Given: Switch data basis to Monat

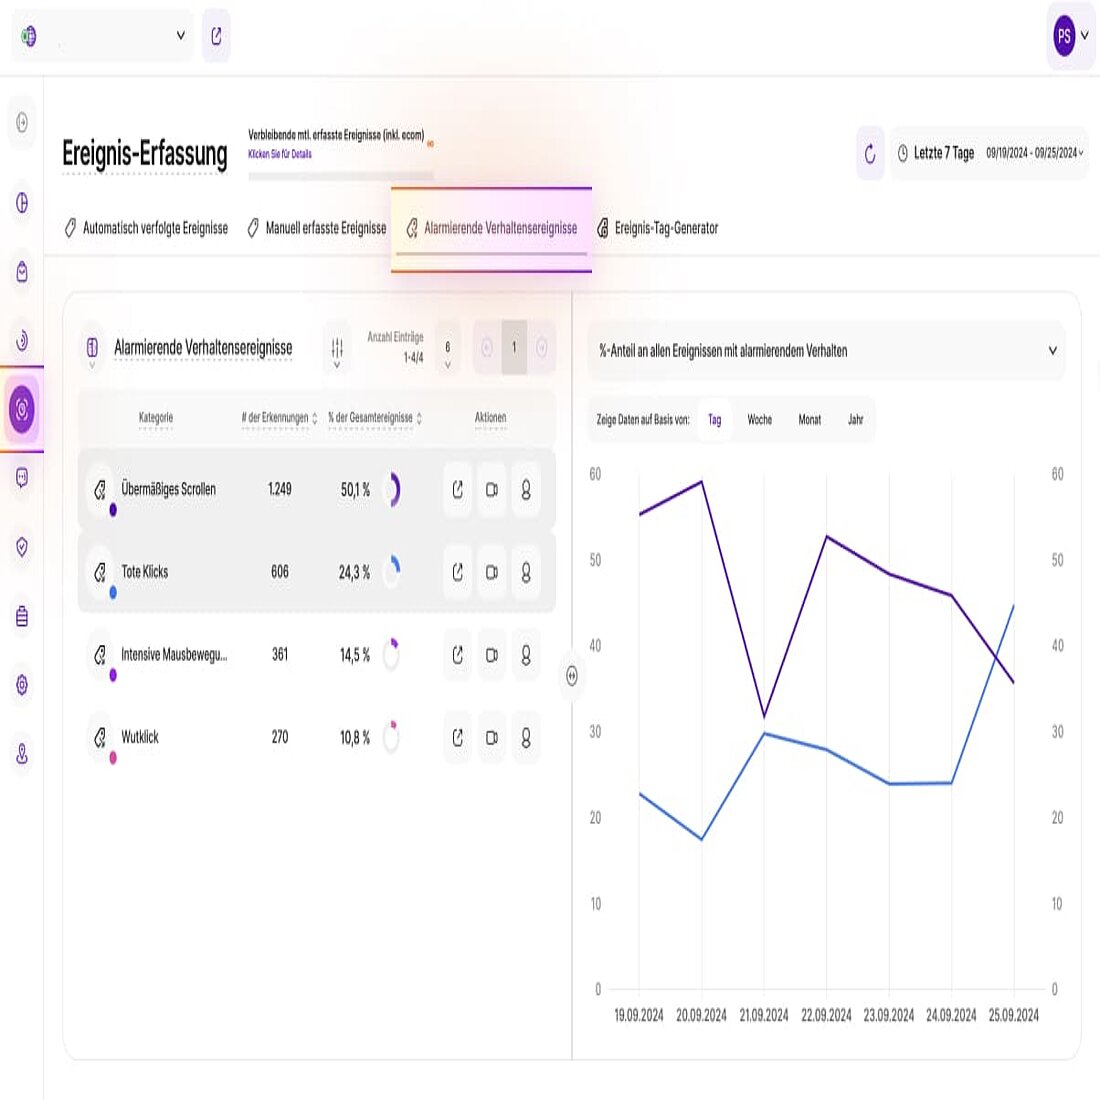Looking at the screenshot, I should (x=809, y=420).
